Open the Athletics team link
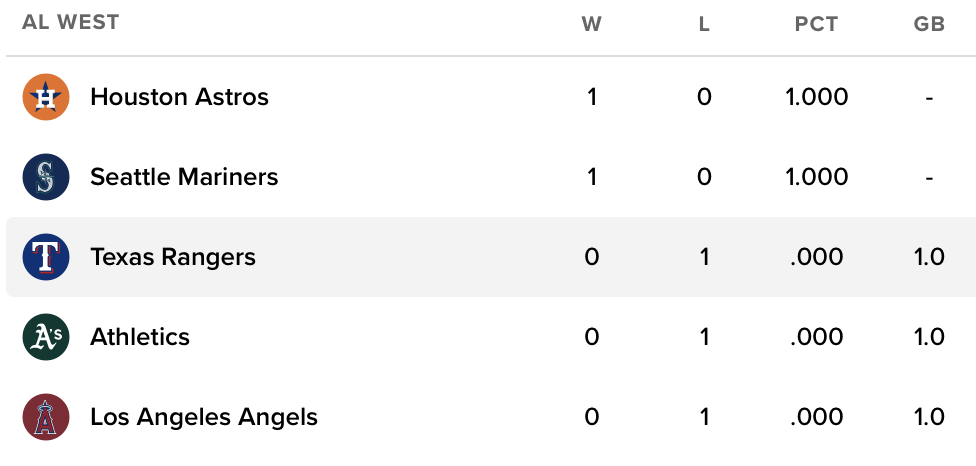 pyautogui.click(x=140, y=337)
